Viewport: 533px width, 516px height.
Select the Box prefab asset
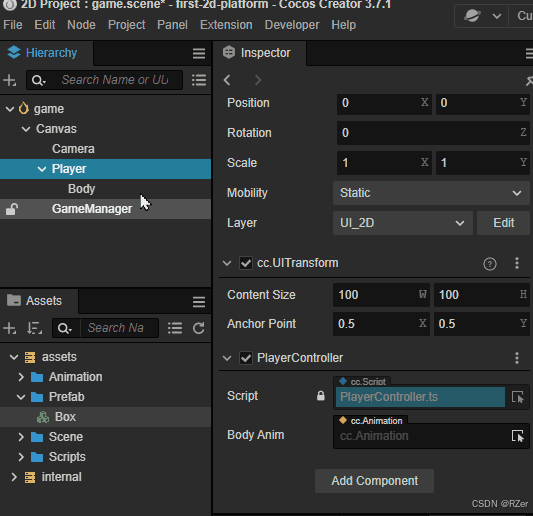[105, 417]
